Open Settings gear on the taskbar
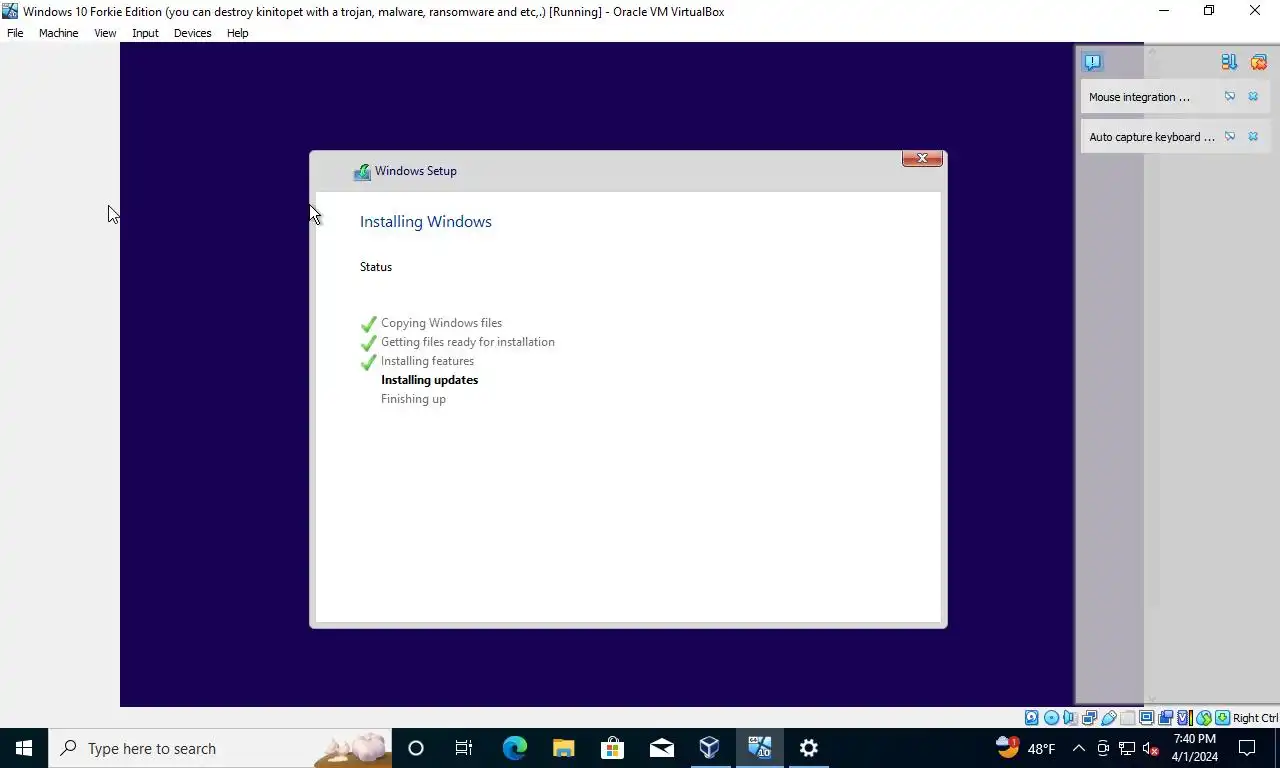Viewport: 1280px width, 768px height. [808, 748]
